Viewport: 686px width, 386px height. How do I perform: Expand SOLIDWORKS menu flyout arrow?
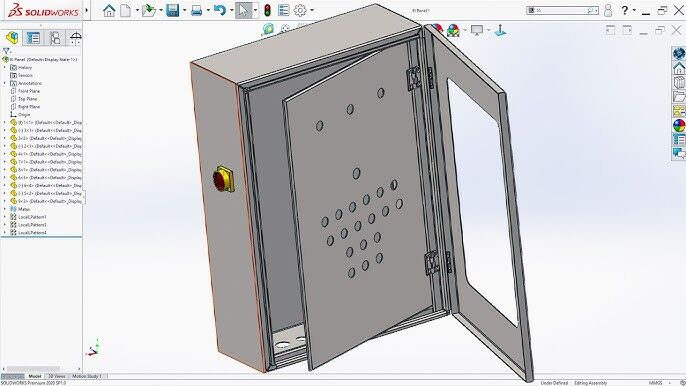coord(86,10)
